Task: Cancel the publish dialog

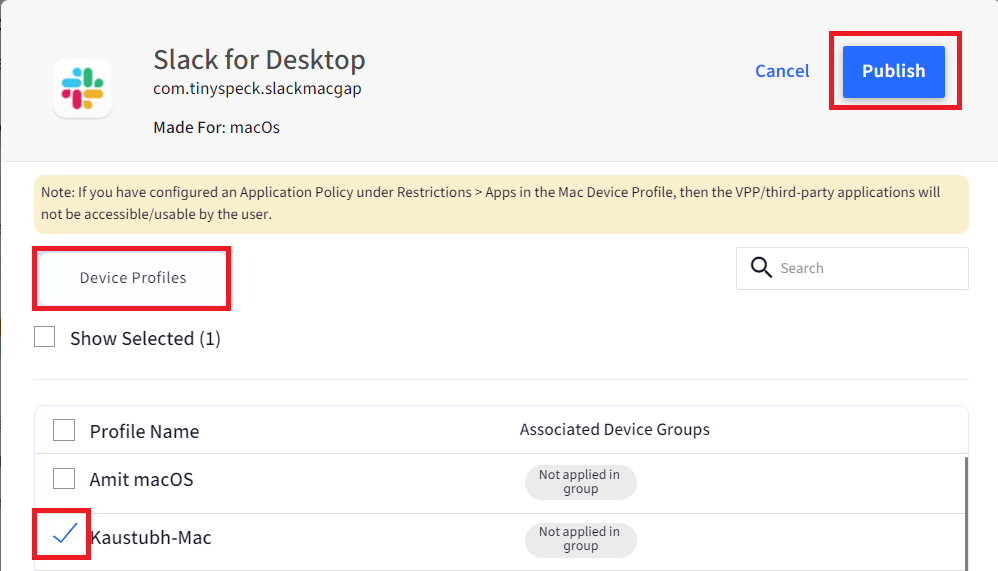Action: point(782,71)
